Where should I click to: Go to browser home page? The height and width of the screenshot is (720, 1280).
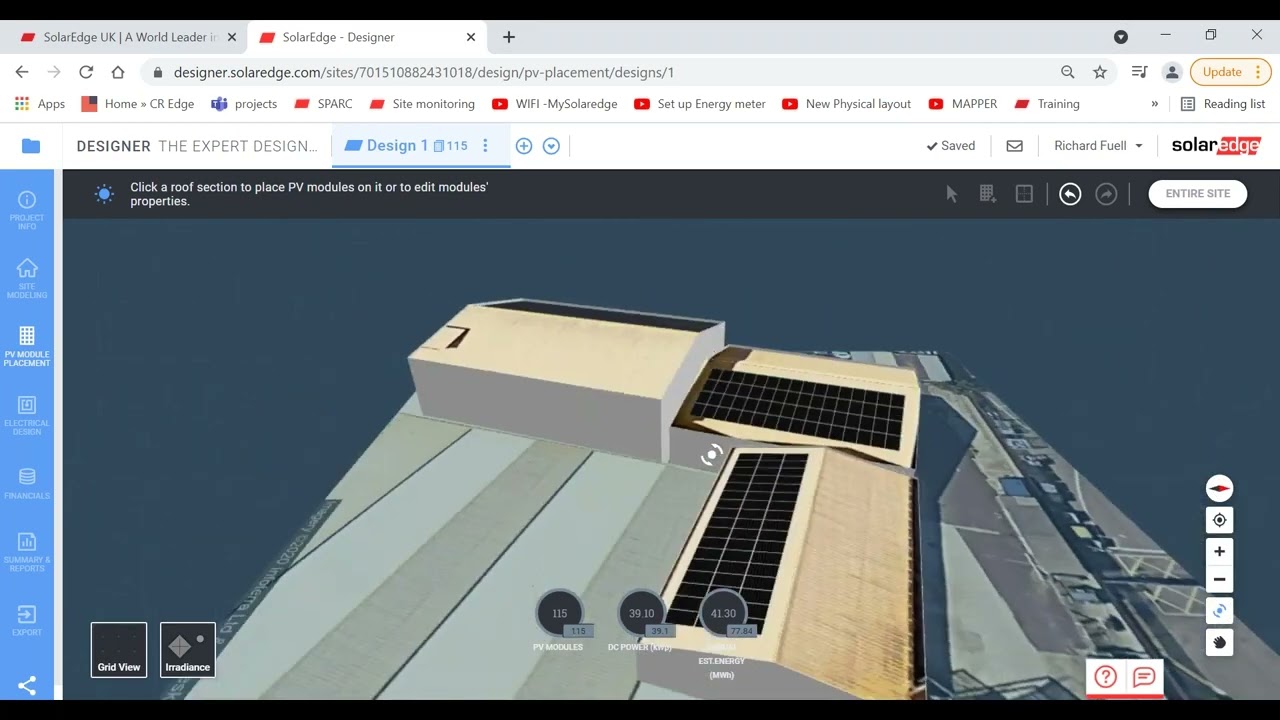118,72
